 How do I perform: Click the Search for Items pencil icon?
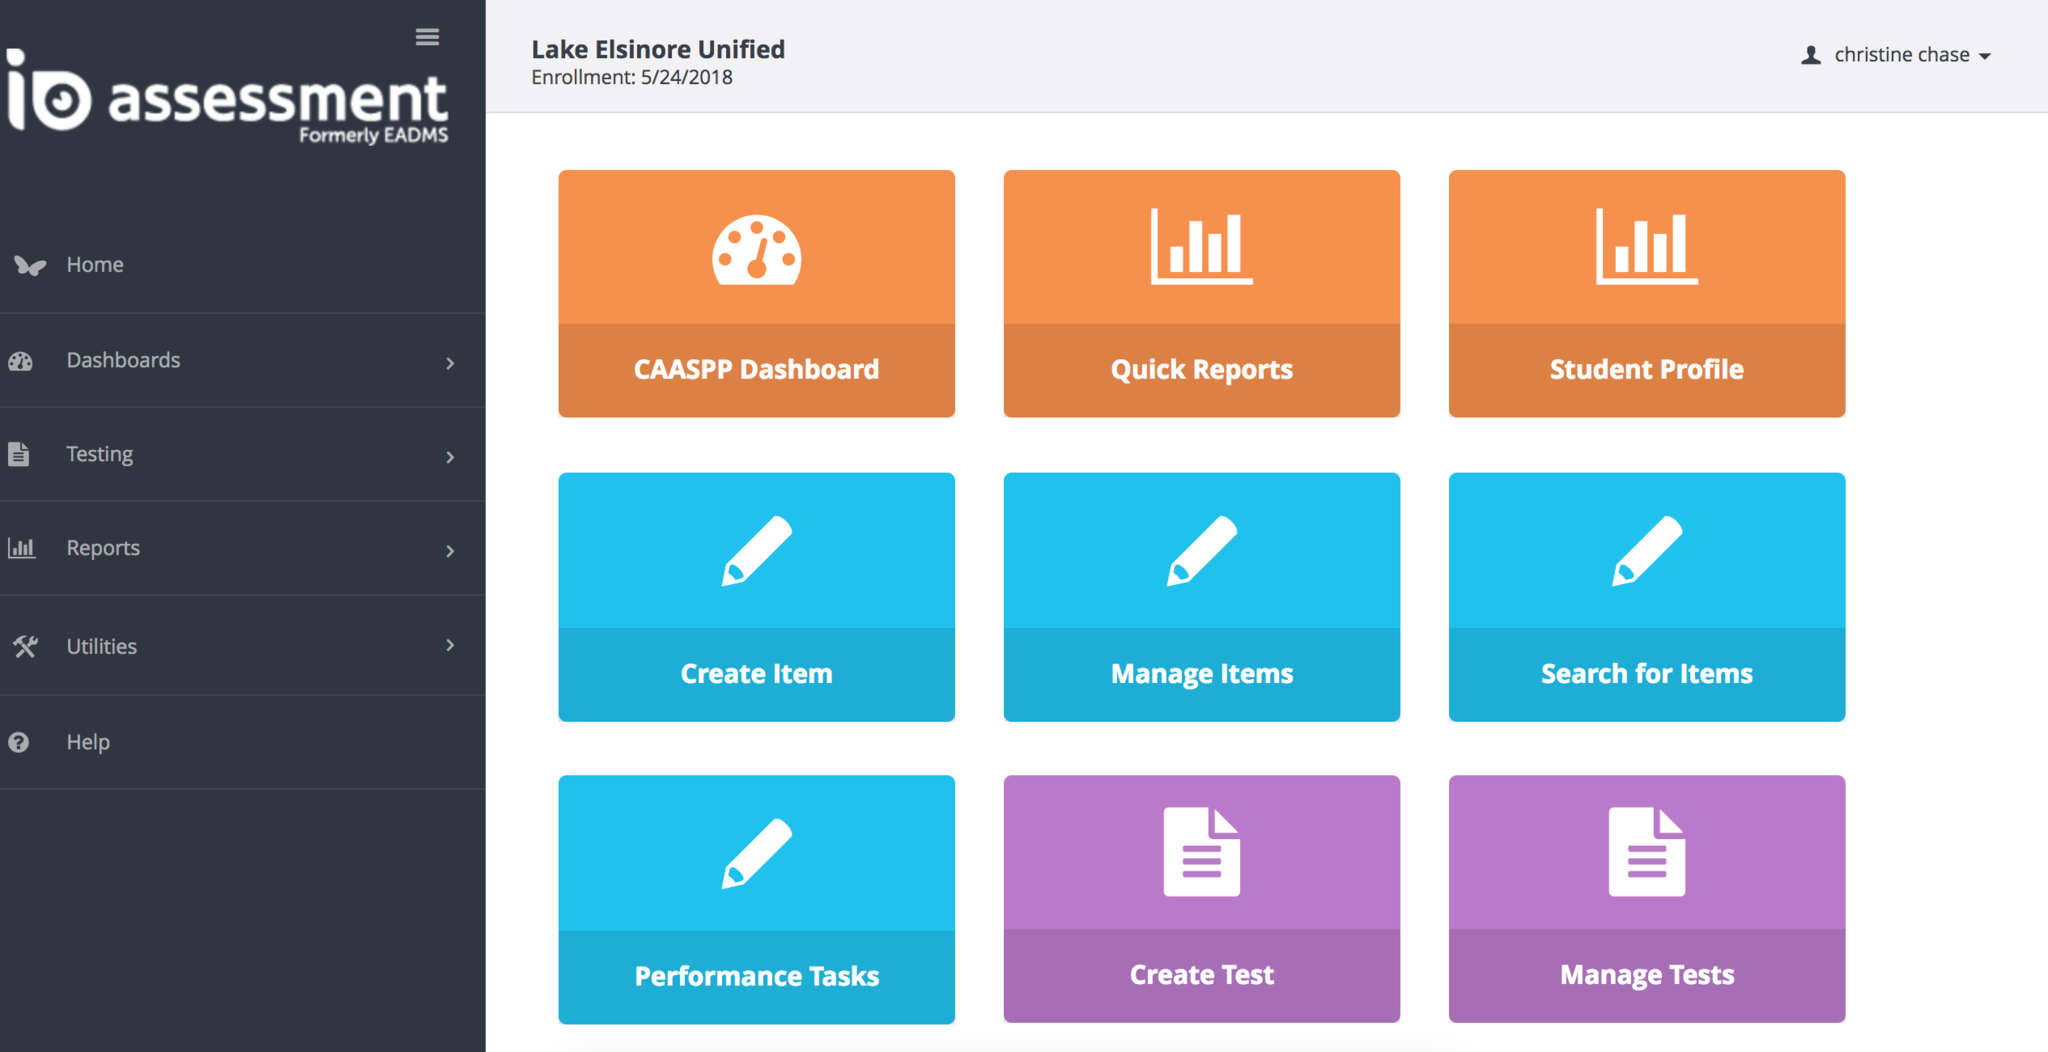[1646, 551]
